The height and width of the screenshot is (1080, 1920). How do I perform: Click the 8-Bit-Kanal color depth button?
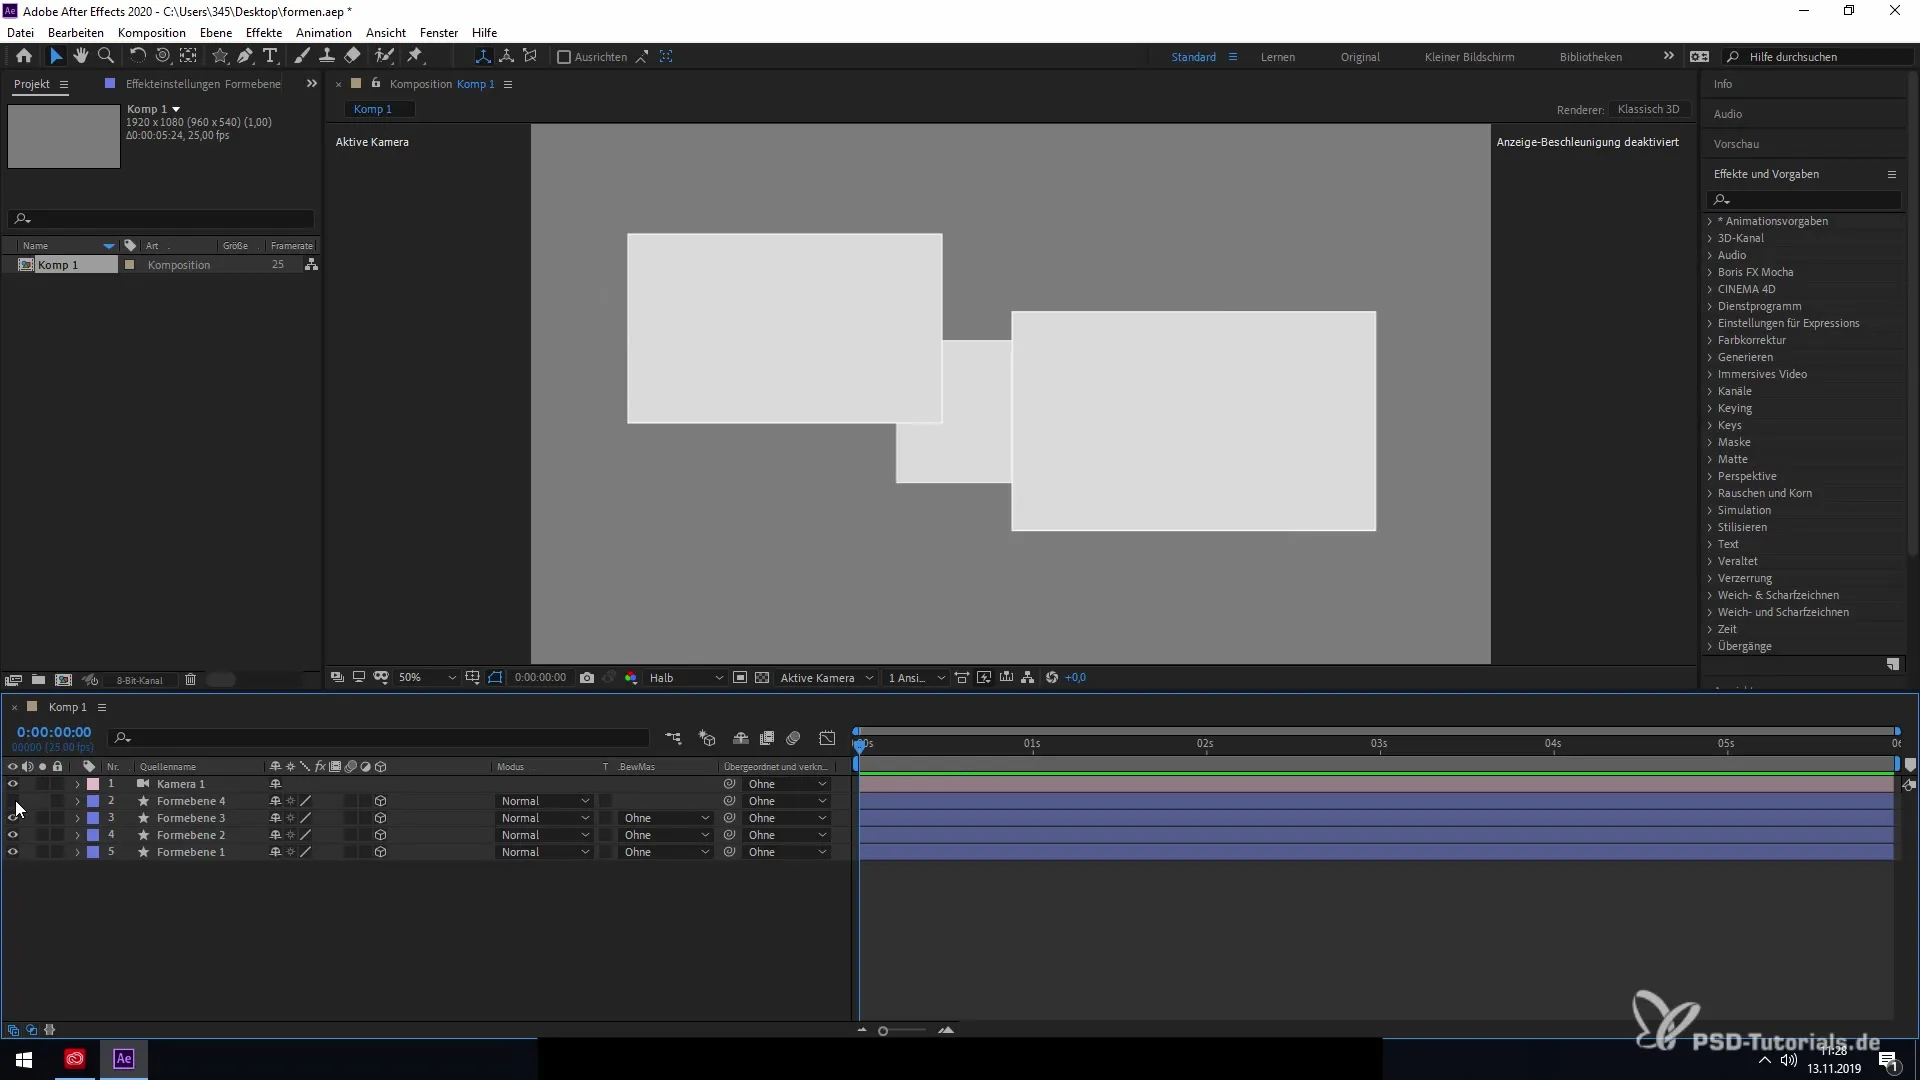[x=139, y=680]
